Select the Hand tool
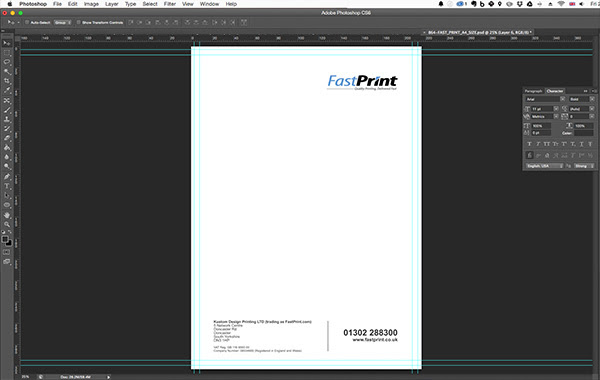The height and width of the screenshot is (380, 600). (7, 215)
